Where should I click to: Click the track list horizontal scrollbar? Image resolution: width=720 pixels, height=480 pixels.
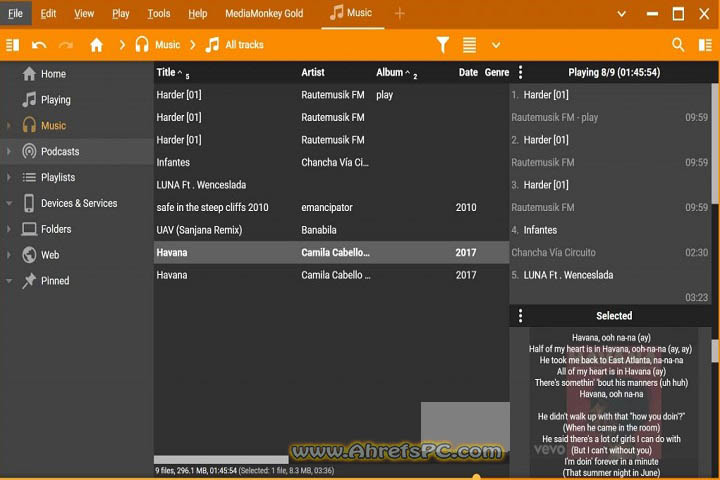pyautogui.click(x=221, y=459)
